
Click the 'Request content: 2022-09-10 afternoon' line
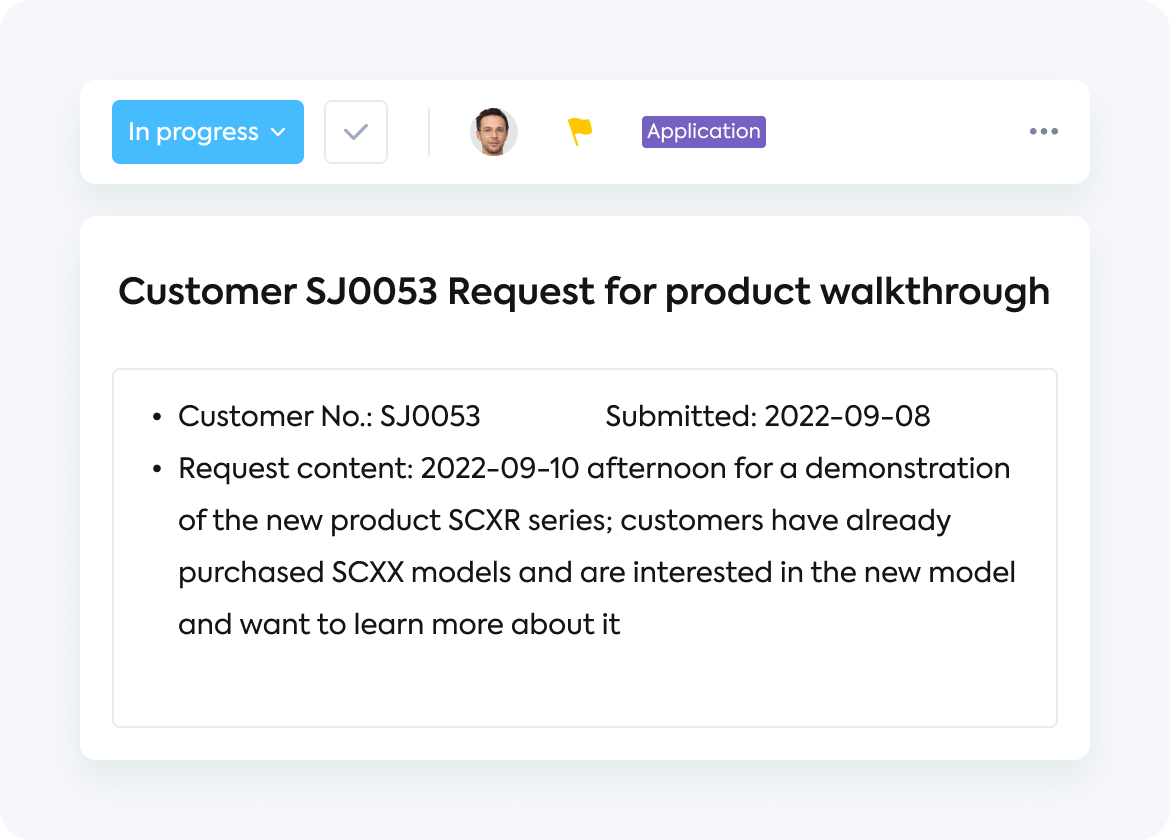594,468
